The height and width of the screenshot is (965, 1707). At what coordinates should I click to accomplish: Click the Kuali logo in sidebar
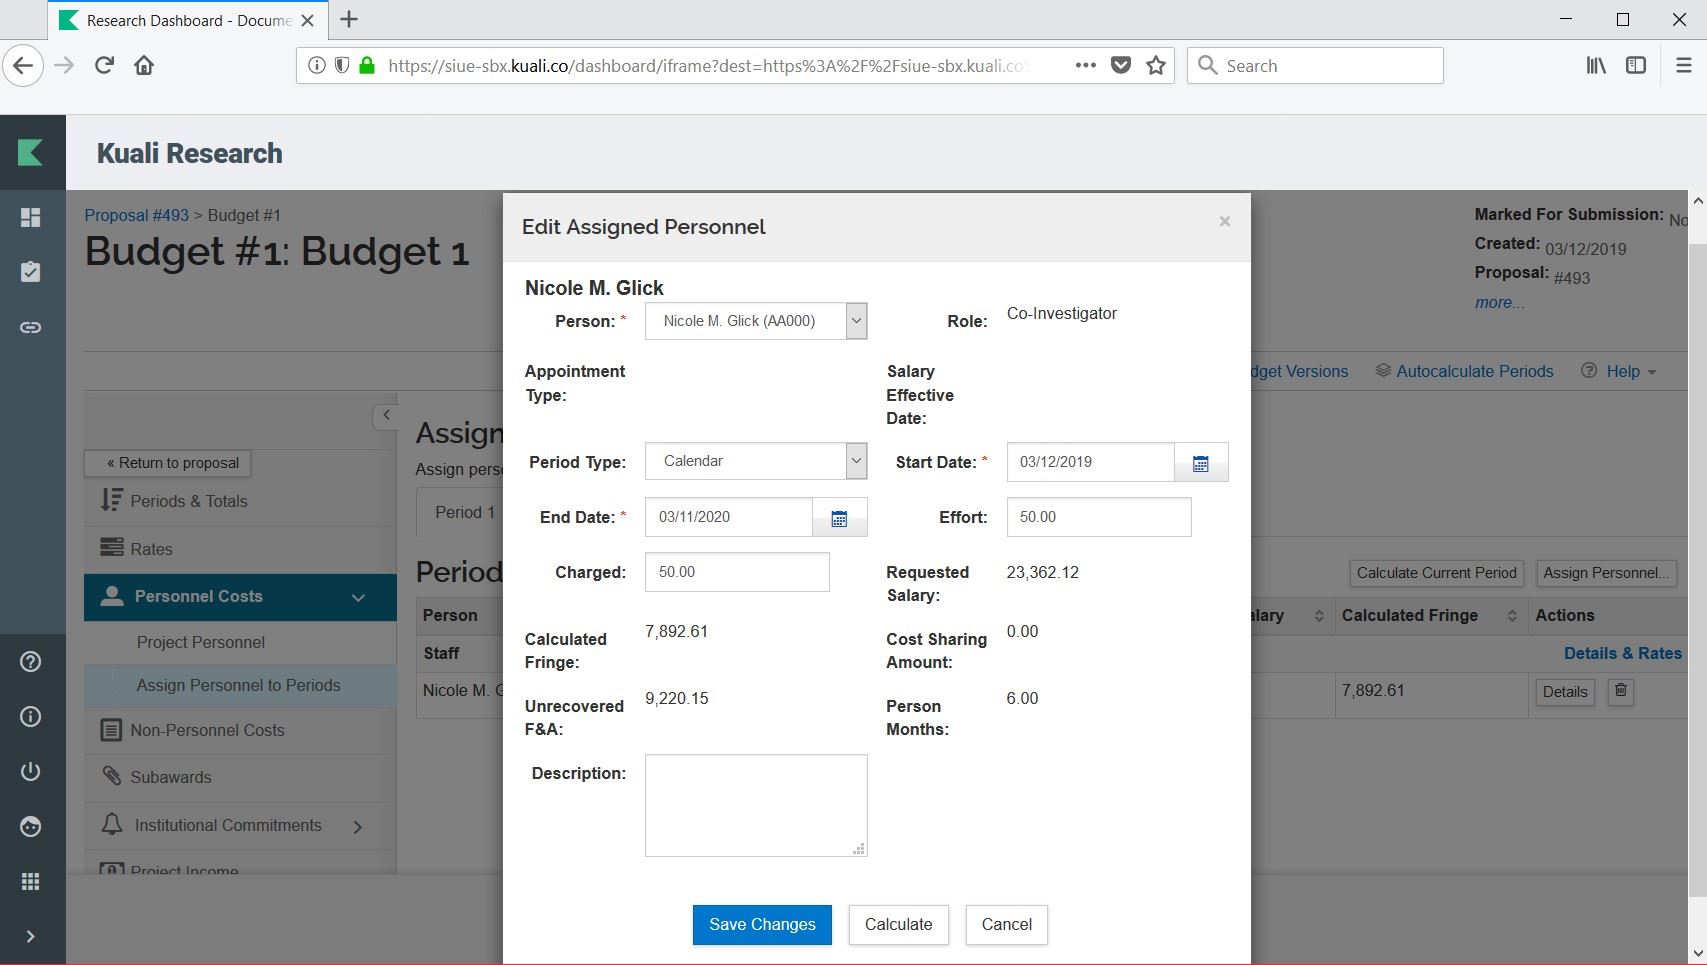click(31, 153)
